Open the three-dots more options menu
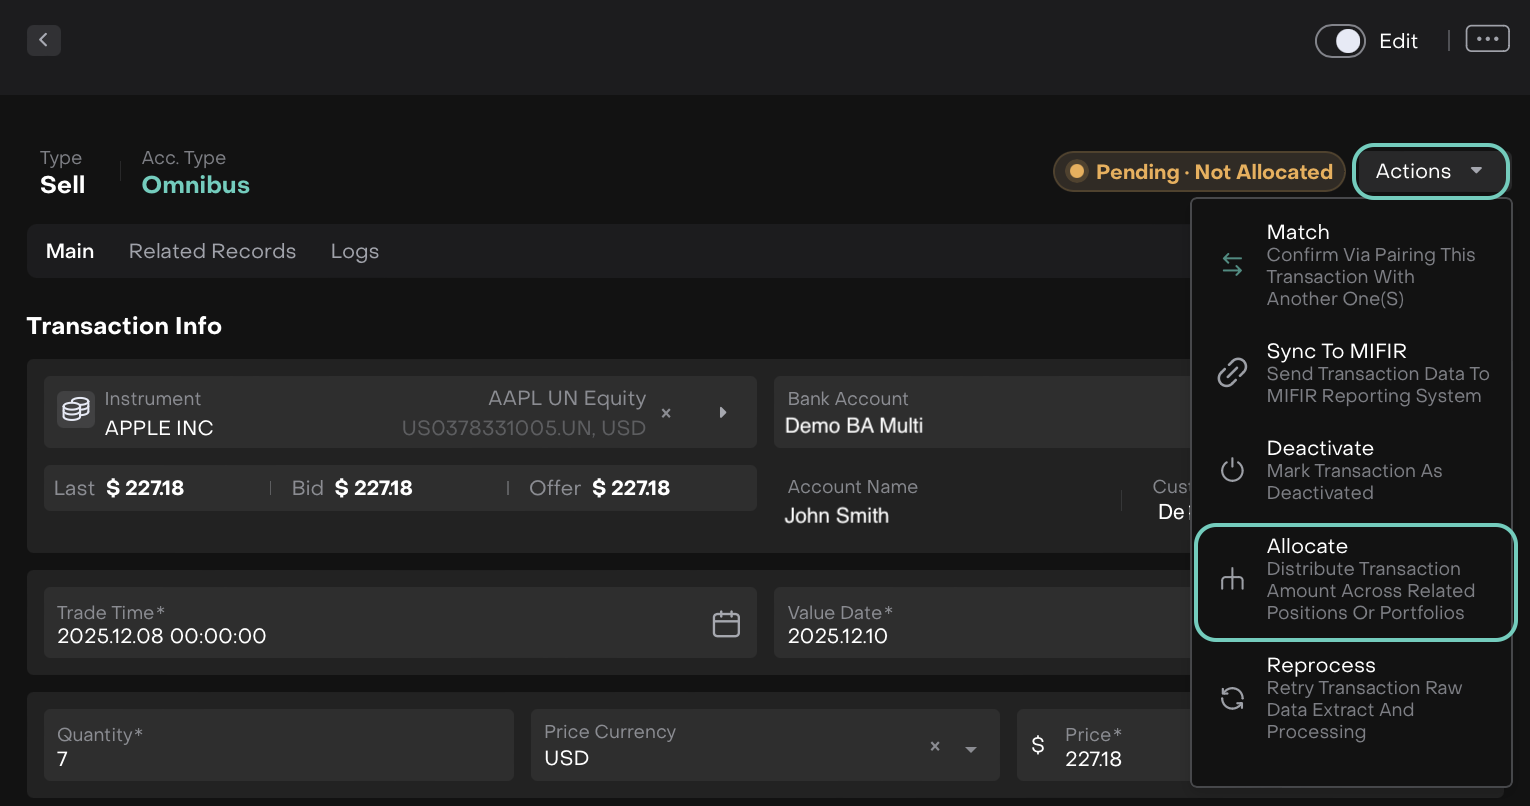Screen dimensions: 1530x806 tap(1487, 39)
